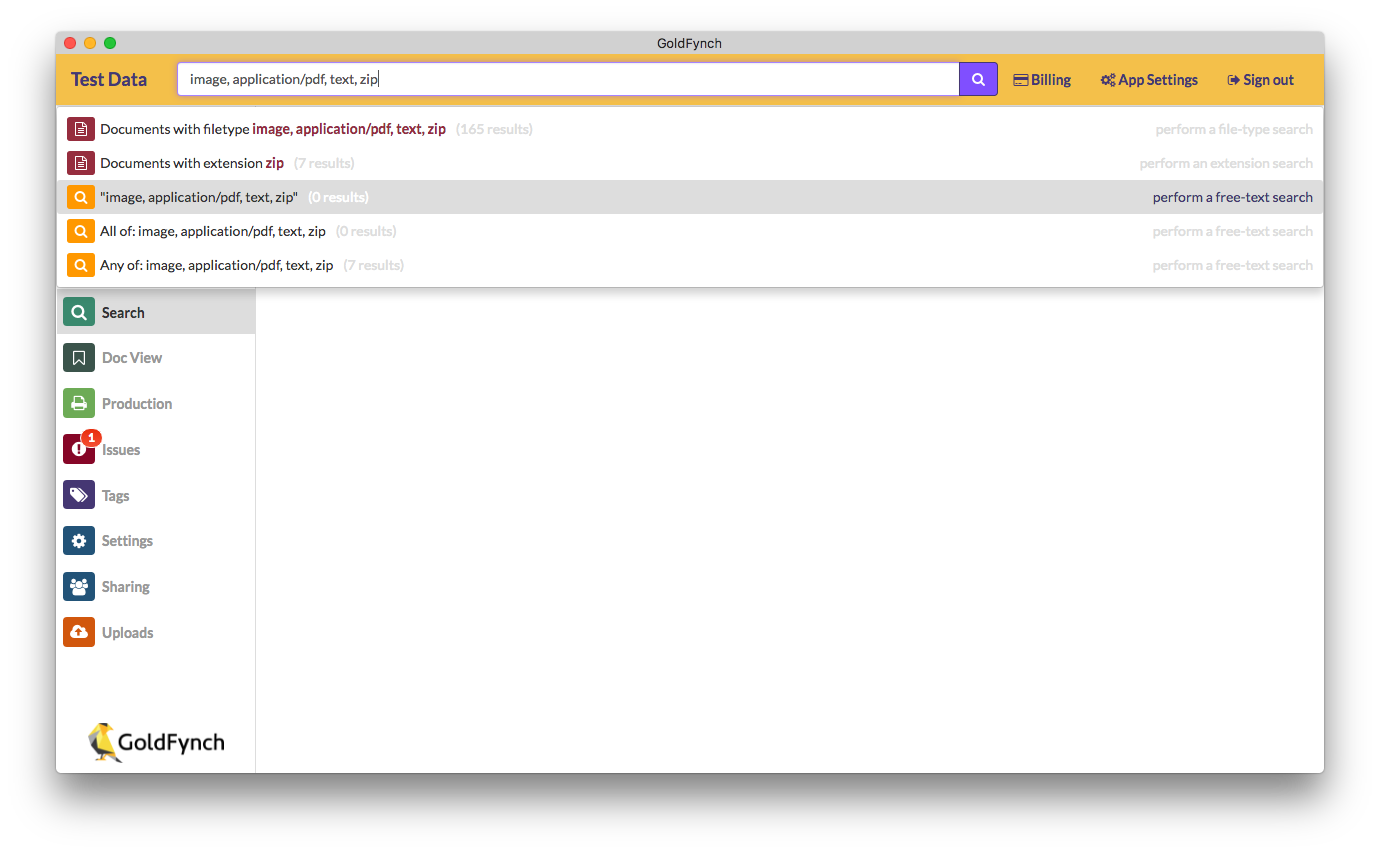Click inside the search input field
The height and width of the screenshot is (853, 1380).
pyautogui.click(x=560, y=78)
